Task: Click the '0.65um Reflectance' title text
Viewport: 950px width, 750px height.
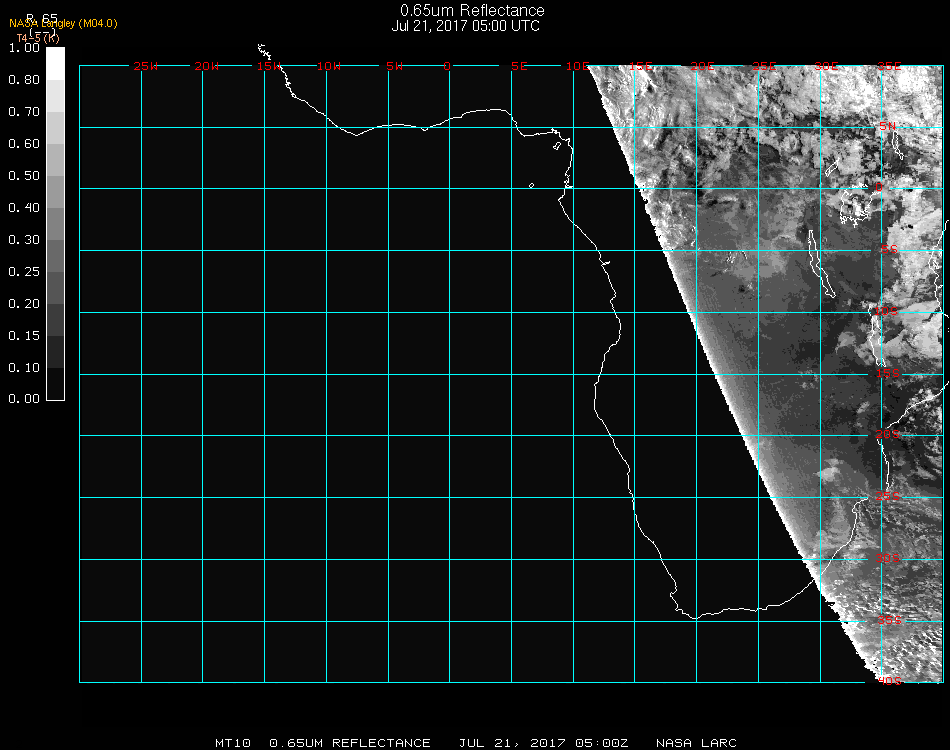Action: tap(472, 11)
